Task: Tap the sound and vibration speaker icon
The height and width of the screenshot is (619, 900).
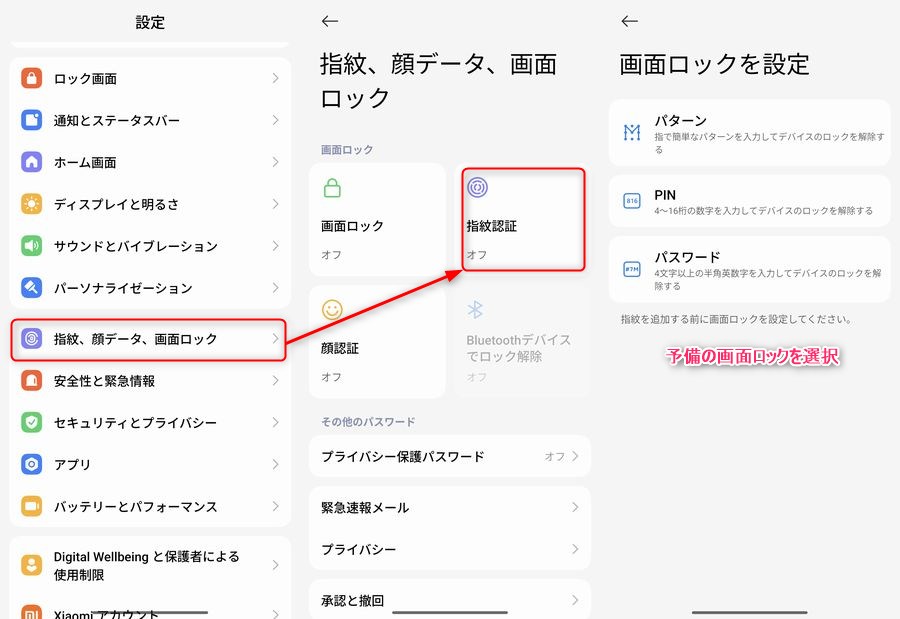Action: (32, 246)
